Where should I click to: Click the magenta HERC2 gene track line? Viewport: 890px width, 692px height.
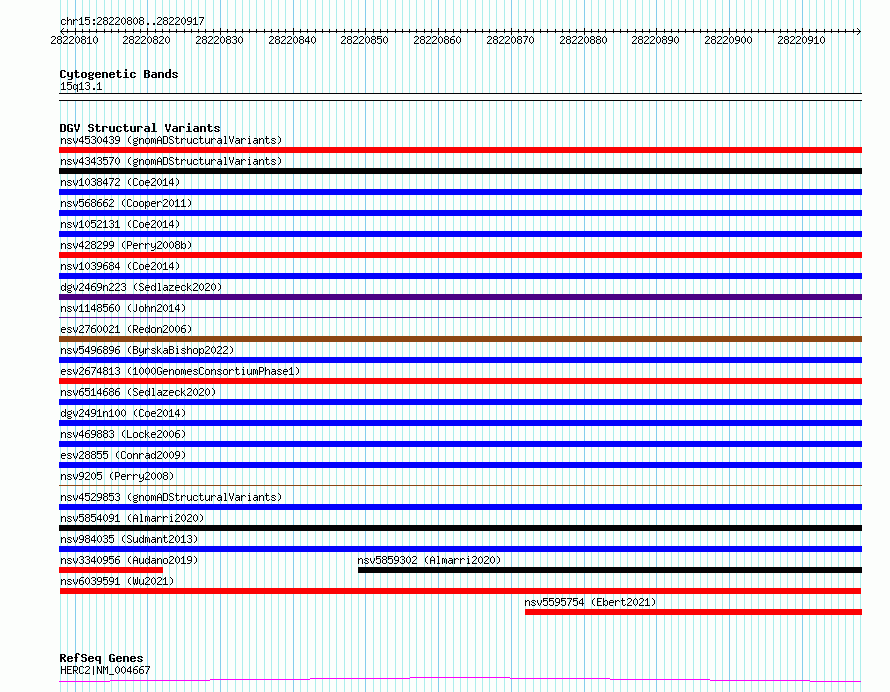[460, 679]
